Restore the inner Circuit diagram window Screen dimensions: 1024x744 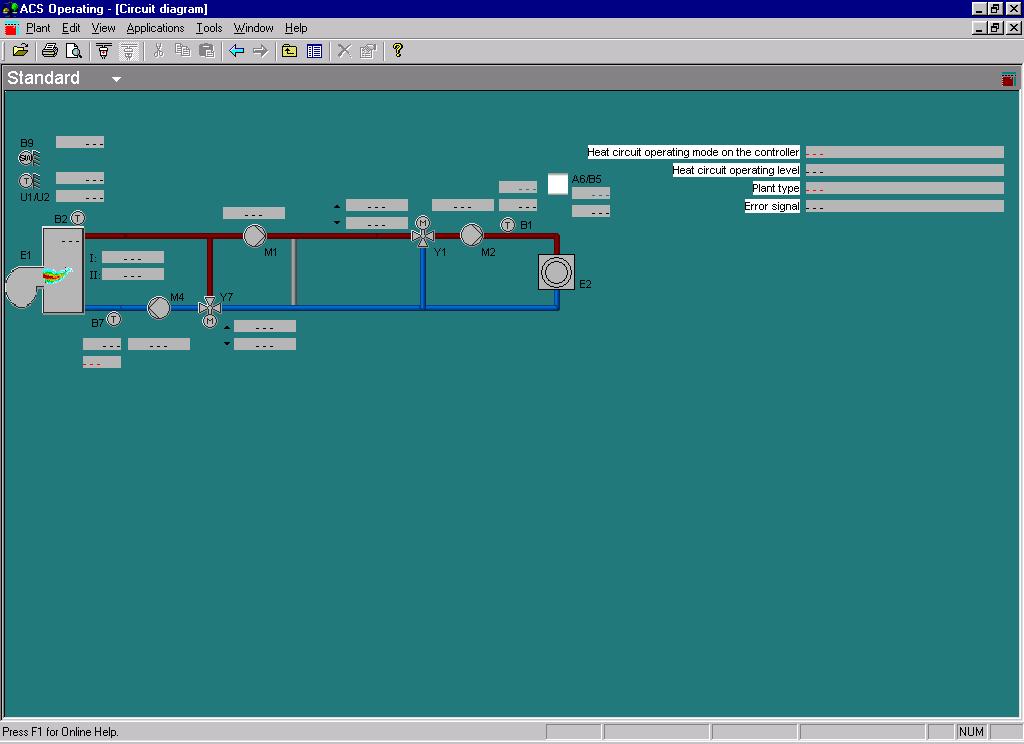pos(995,28)
